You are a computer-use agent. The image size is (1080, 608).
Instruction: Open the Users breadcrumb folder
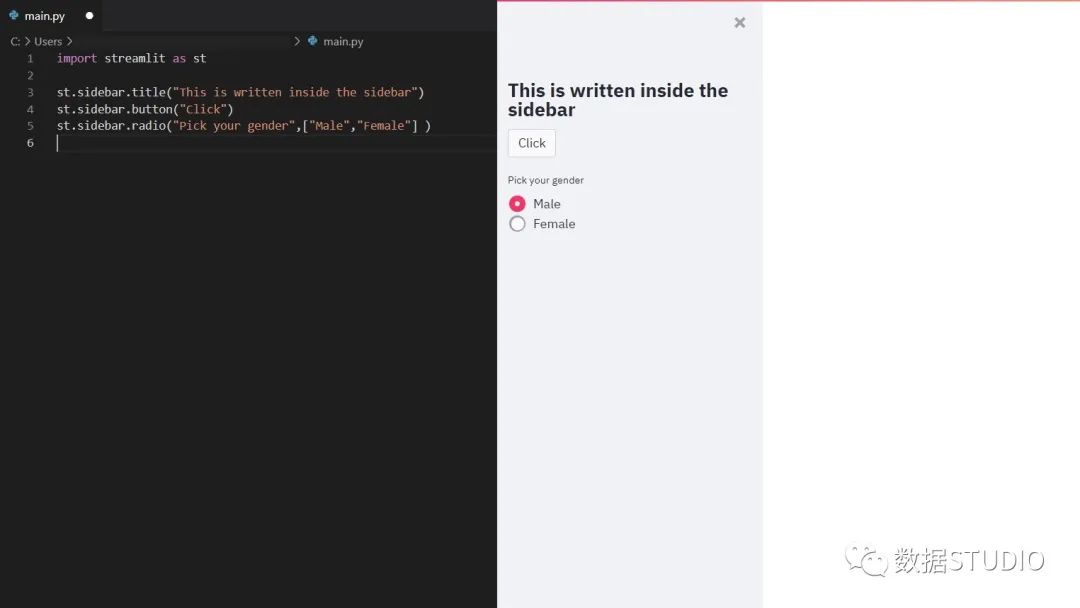[x=48, y=41]
